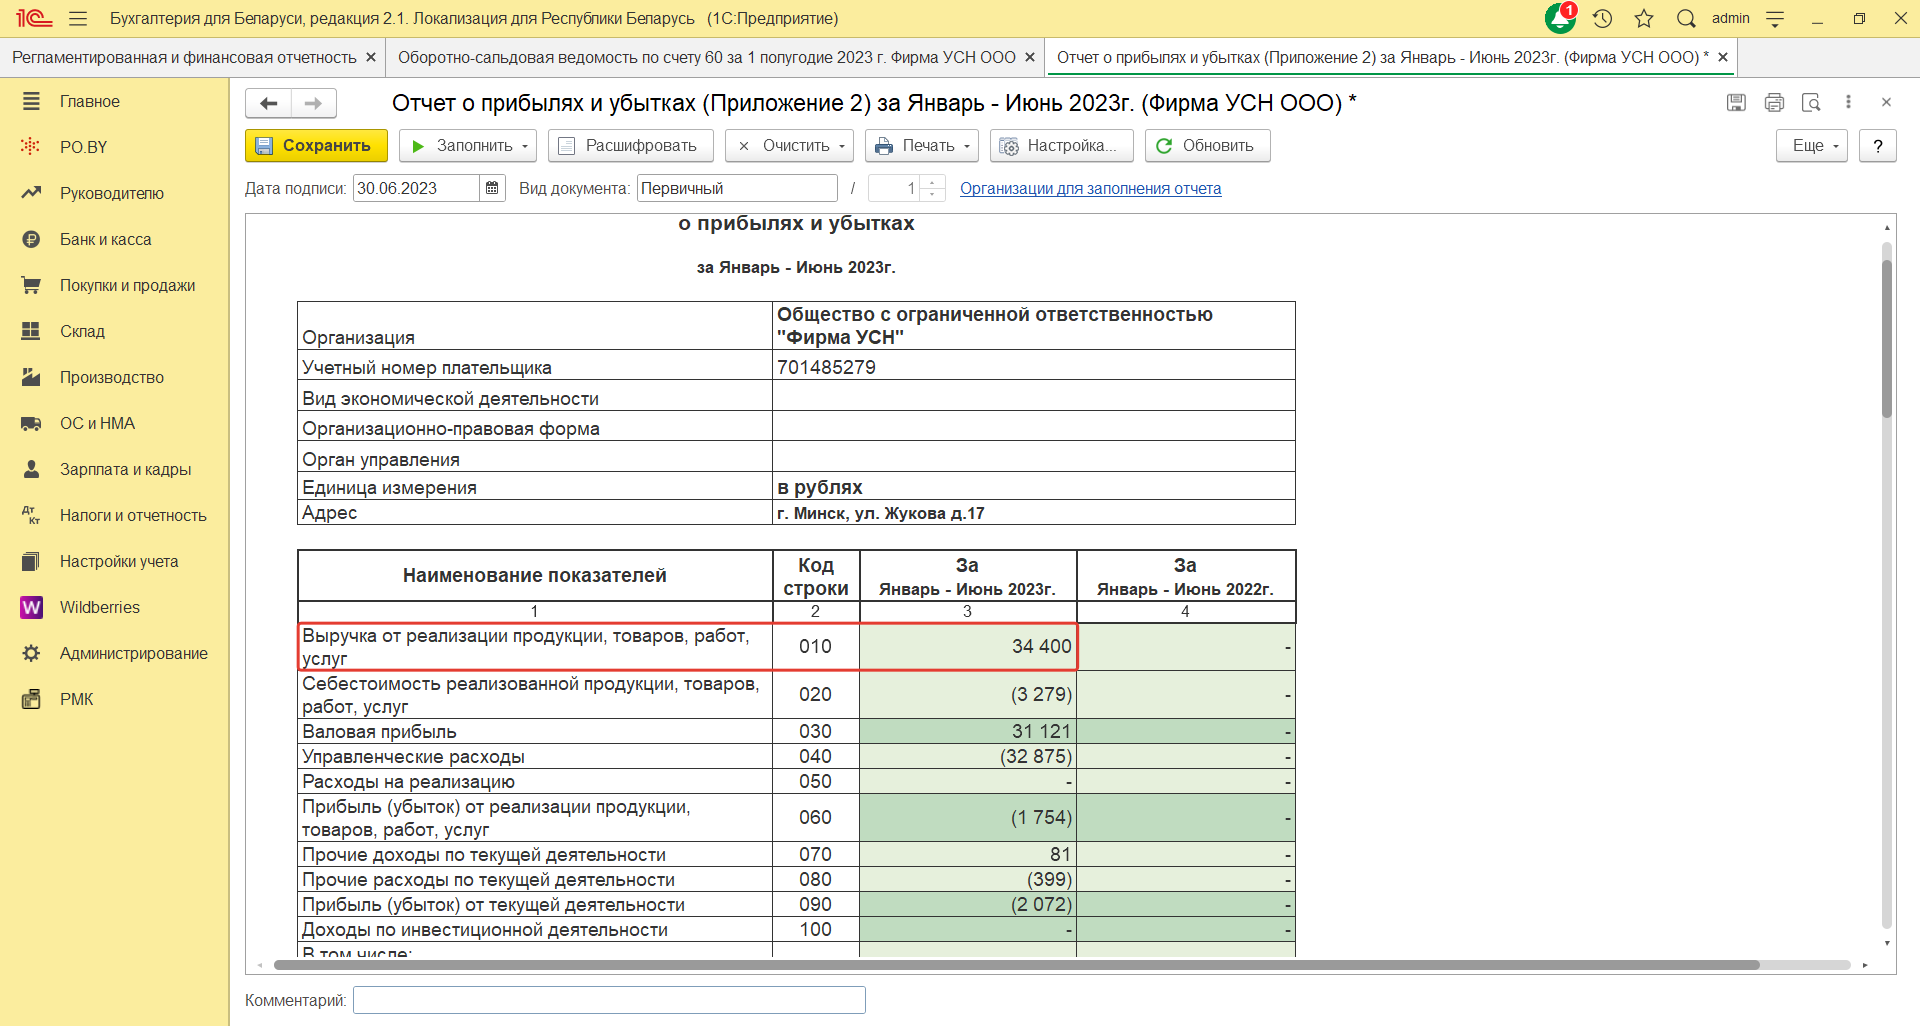The height and width of the screenshot is (1026, 1920).
Task: Switch to Оборотно-сальдовая ведомость tab
Action: point(706,57)
